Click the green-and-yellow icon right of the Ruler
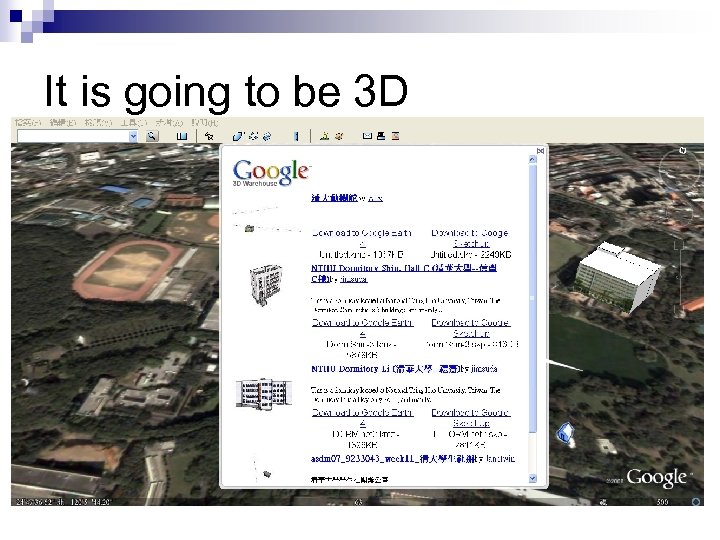This screenshot has width=720, height=540. tap(324, 136)
